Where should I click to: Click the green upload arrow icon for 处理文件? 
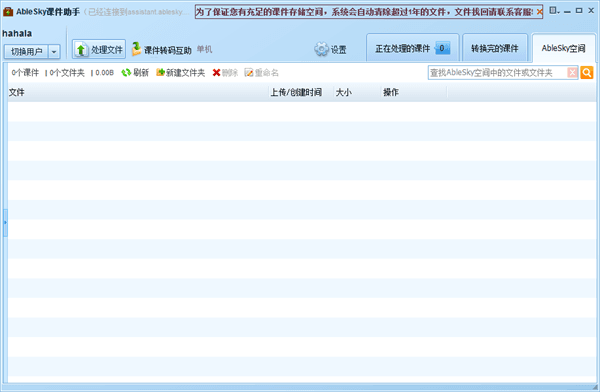tap(80, 50)
